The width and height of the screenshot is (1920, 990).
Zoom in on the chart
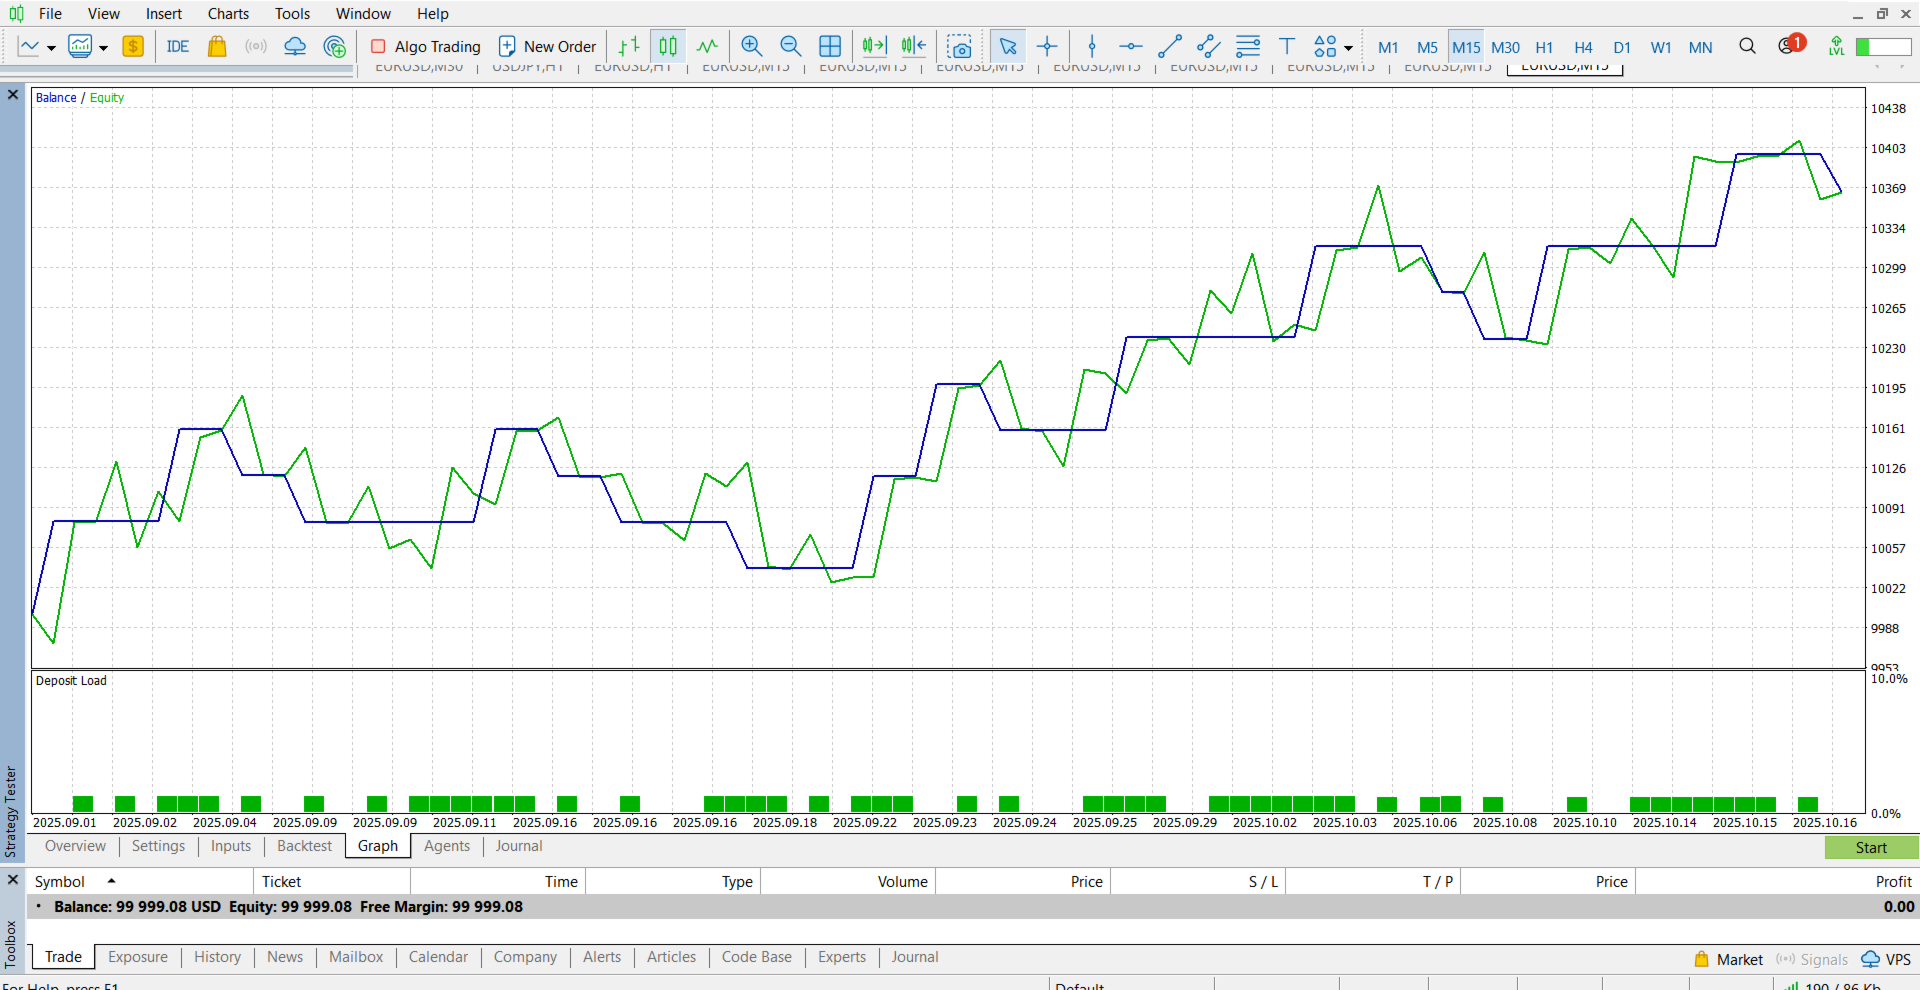pyautogui.click(x=752, y=46)
